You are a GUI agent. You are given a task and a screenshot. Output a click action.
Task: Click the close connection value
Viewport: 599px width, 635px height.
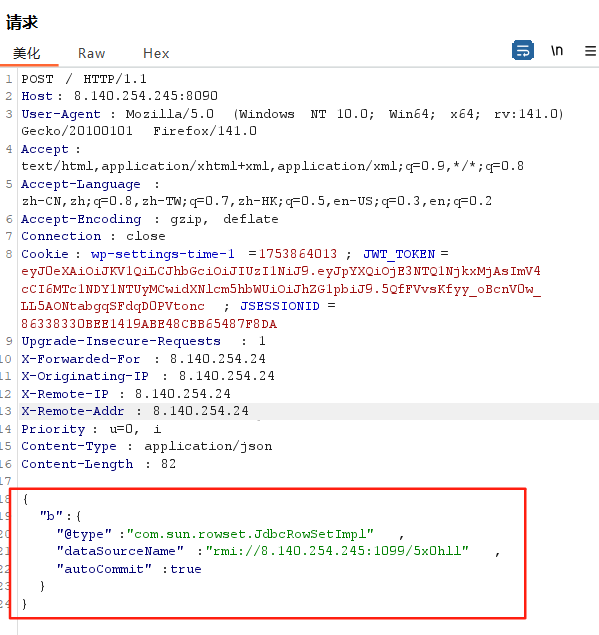[146, 236]
